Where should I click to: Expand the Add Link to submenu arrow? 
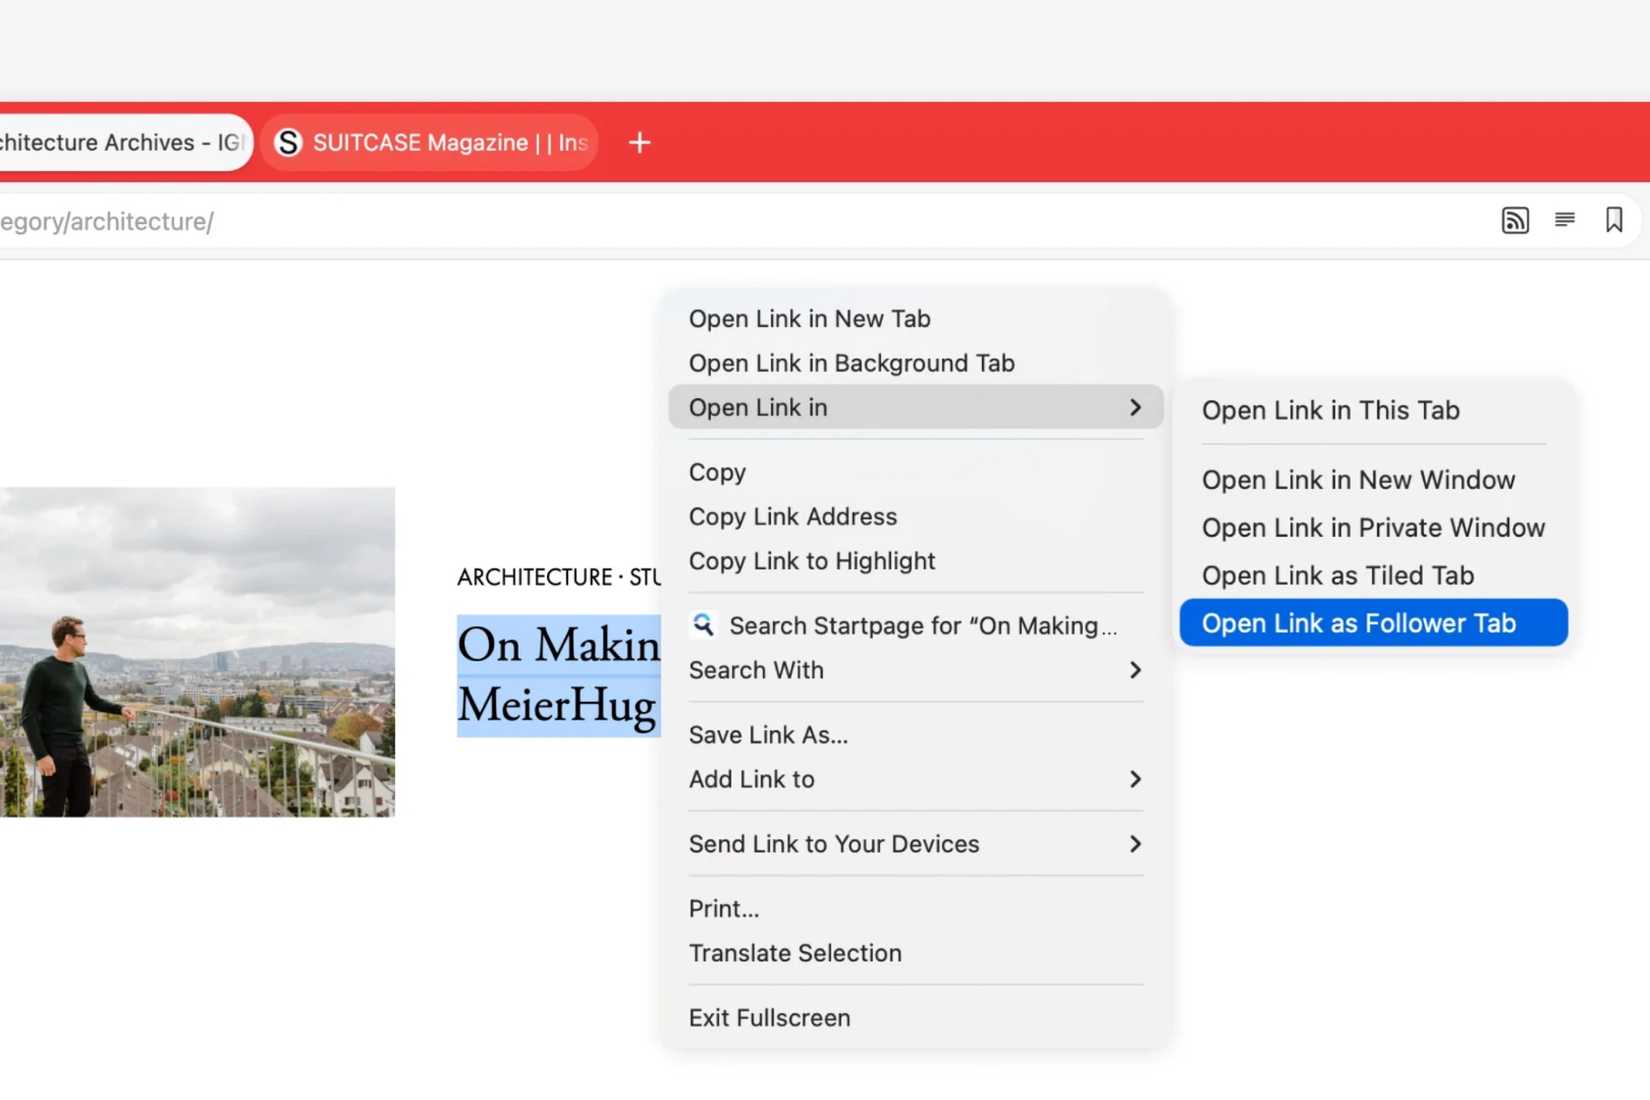click(x=1134, y=779)
